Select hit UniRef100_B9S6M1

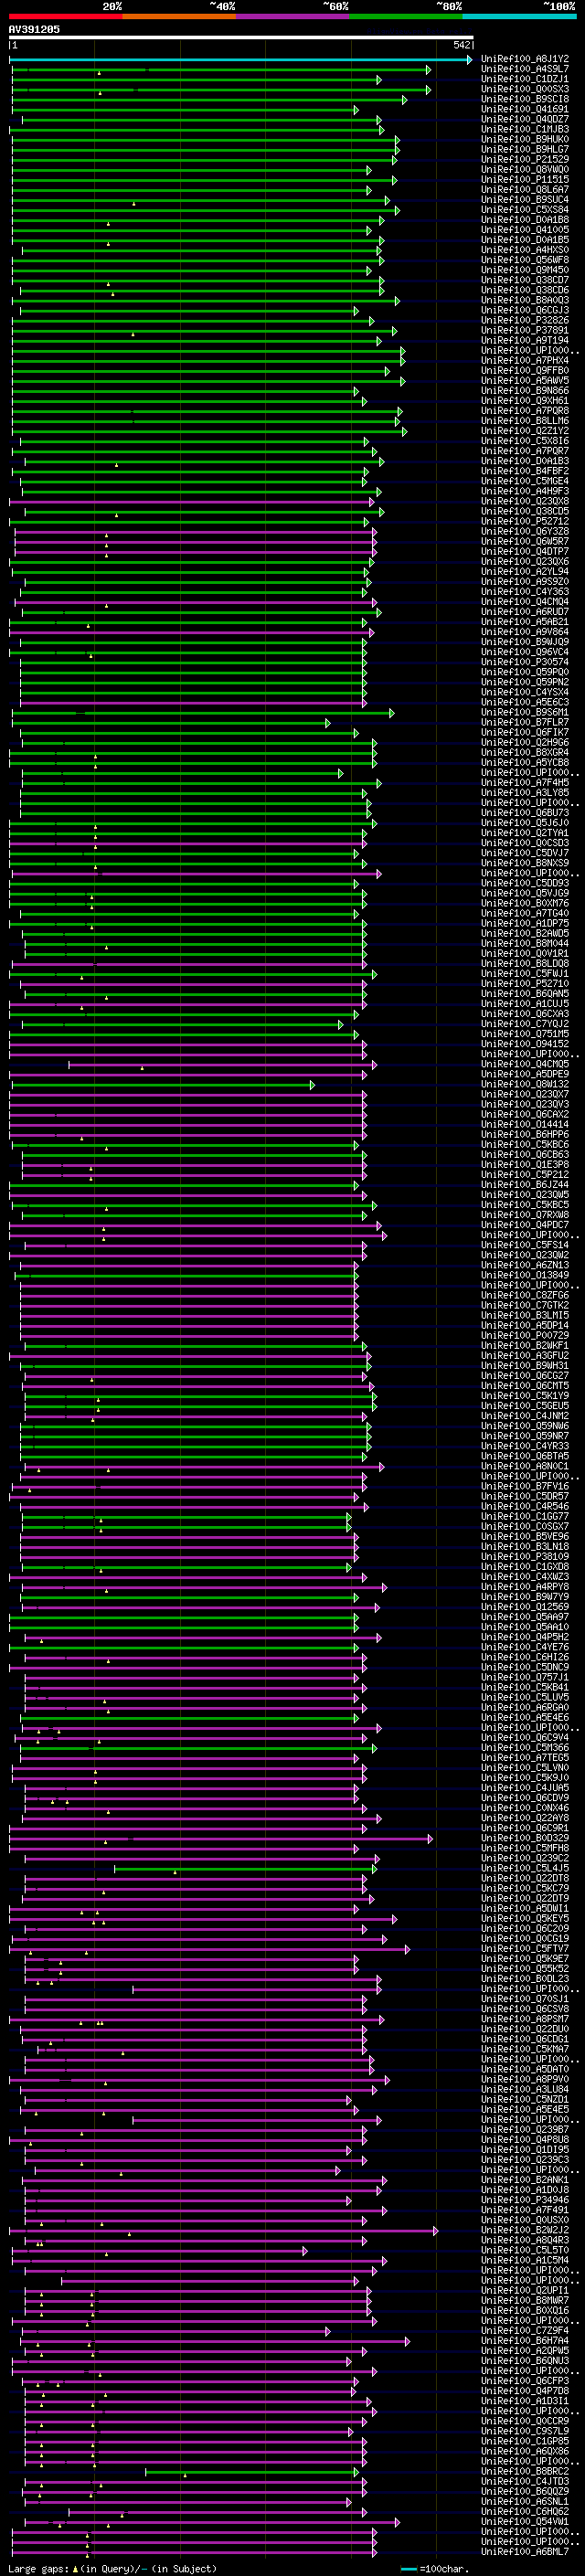tap(525, 712)
